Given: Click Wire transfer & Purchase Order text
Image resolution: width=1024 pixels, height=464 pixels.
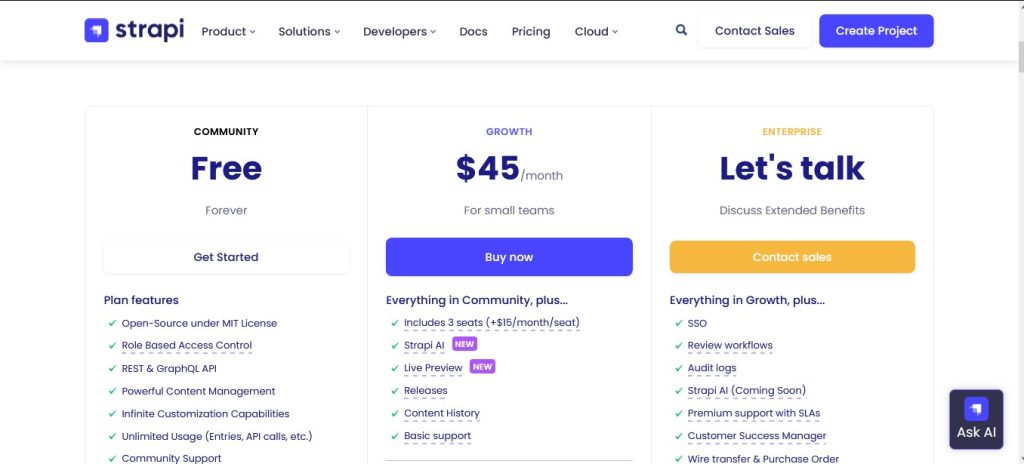Looking at the screenshot, I should click(763, 459).
